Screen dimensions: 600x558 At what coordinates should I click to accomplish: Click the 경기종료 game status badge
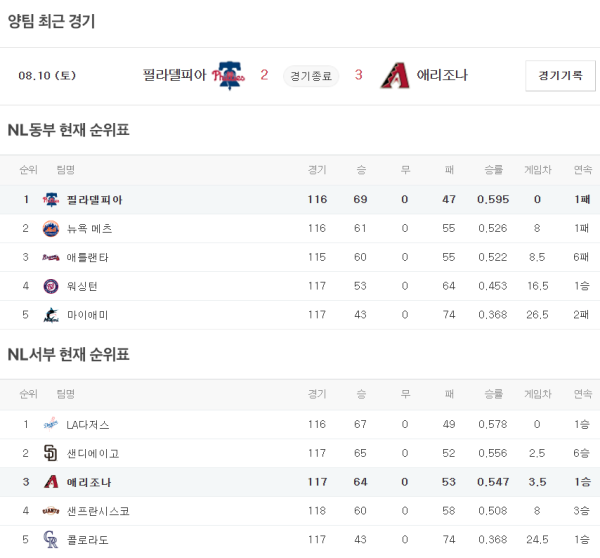[x=311, y=76]
